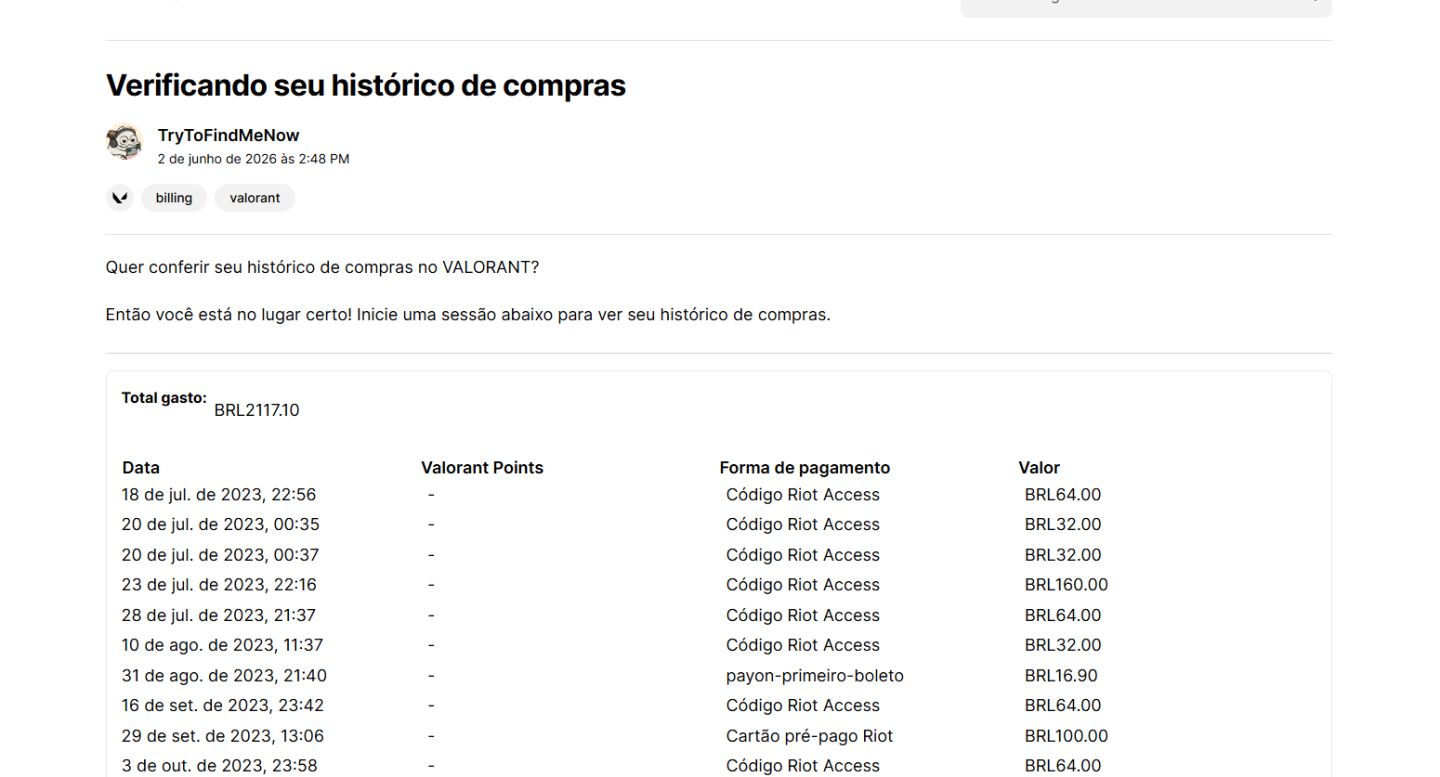Click the date 10 de ago. de 2023, 11:37
The width and height of the screenshot is (1440, 777).
[223, 645]
